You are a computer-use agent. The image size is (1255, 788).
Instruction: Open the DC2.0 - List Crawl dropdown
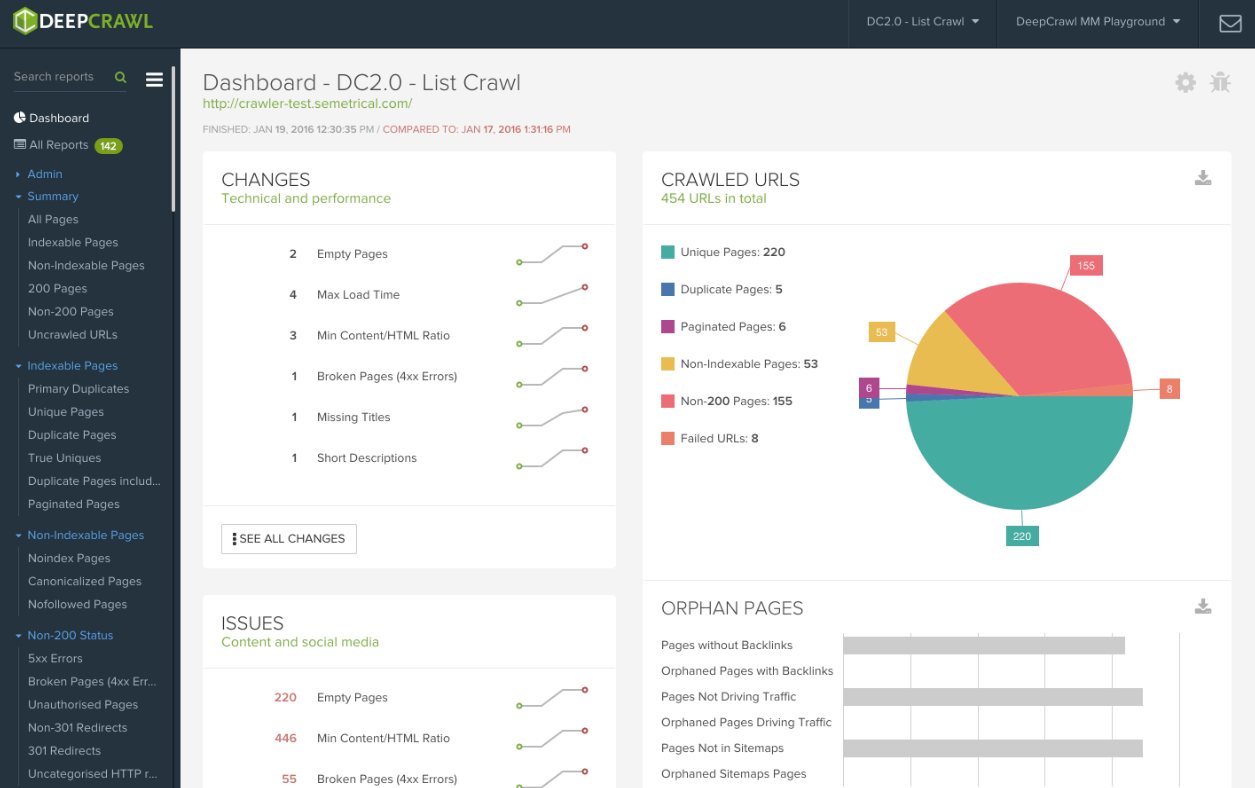coord(923,22)
